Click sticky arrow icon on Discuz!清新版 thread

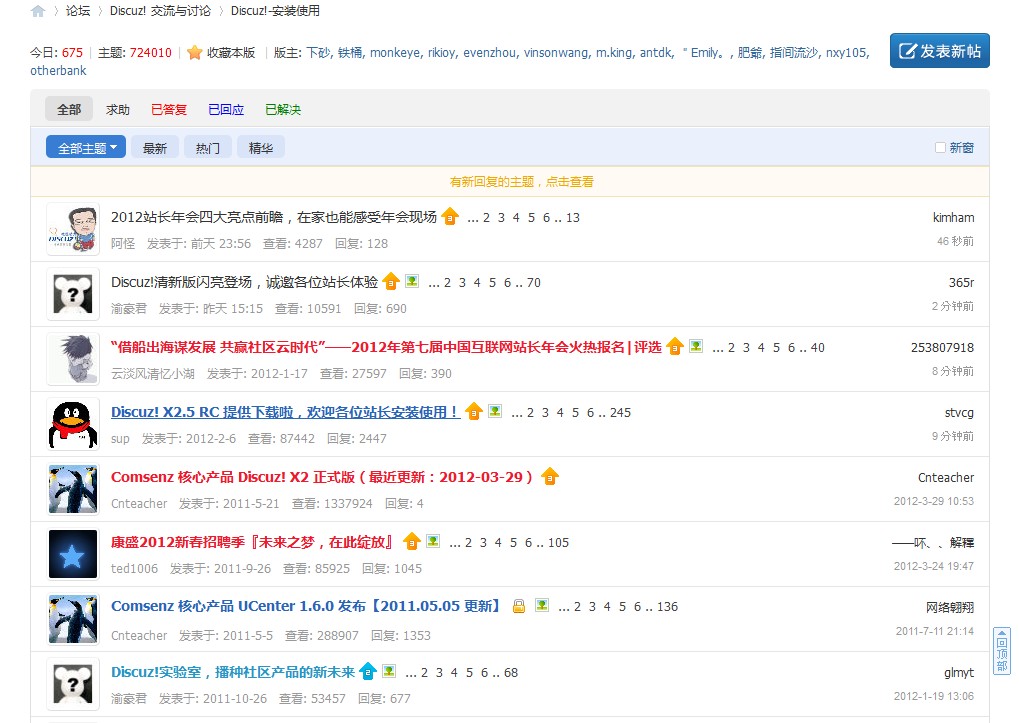tap(391, 281)
